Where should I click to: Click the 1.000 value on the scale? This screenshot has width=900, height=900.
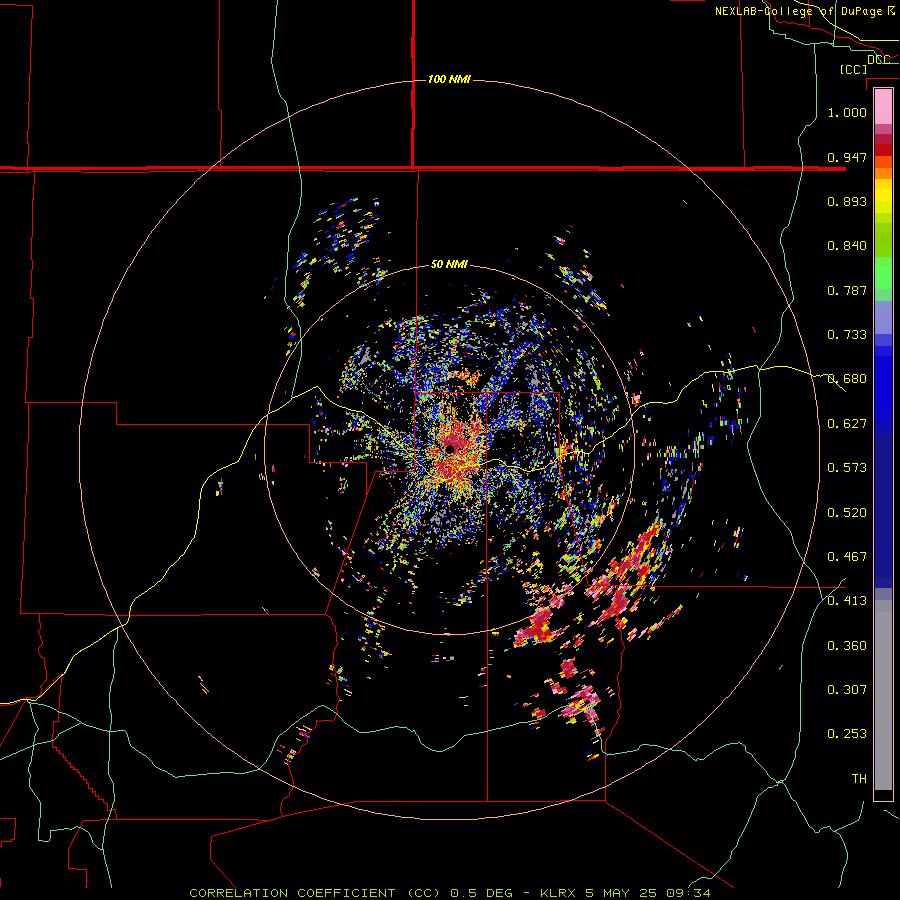coord(847,112)
